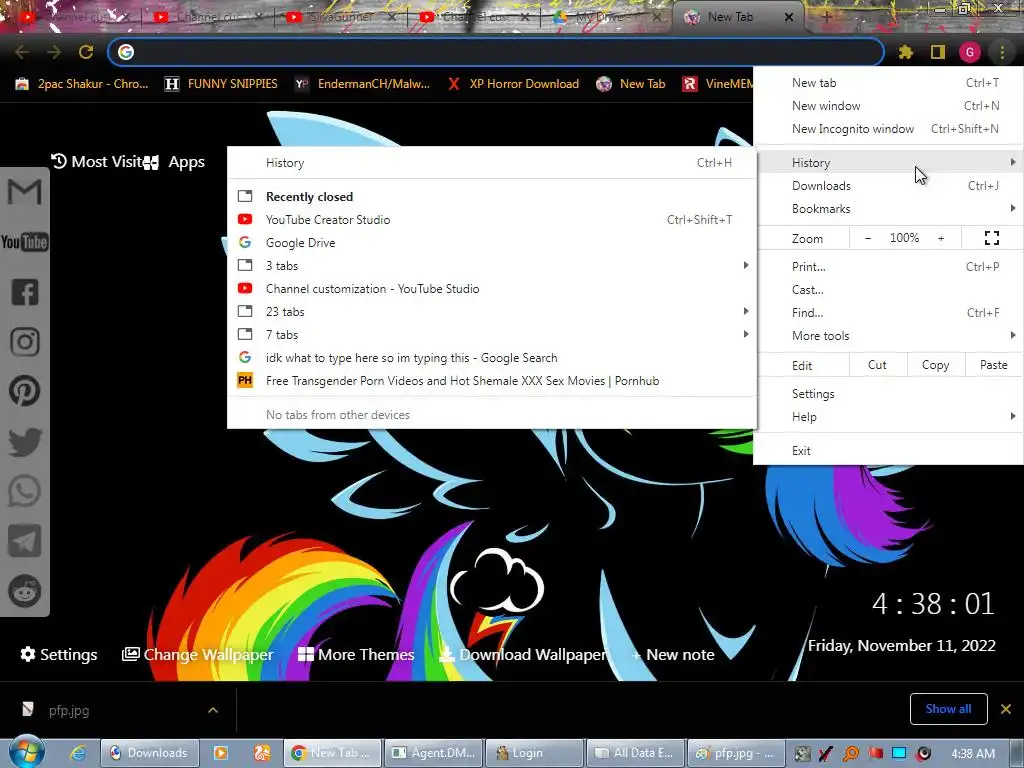The width and height of the screenshot is (1024, 768).
Task: Enter fullscreen using the zoom row icon
Action: pyautogui.click(x=991, y=238)
